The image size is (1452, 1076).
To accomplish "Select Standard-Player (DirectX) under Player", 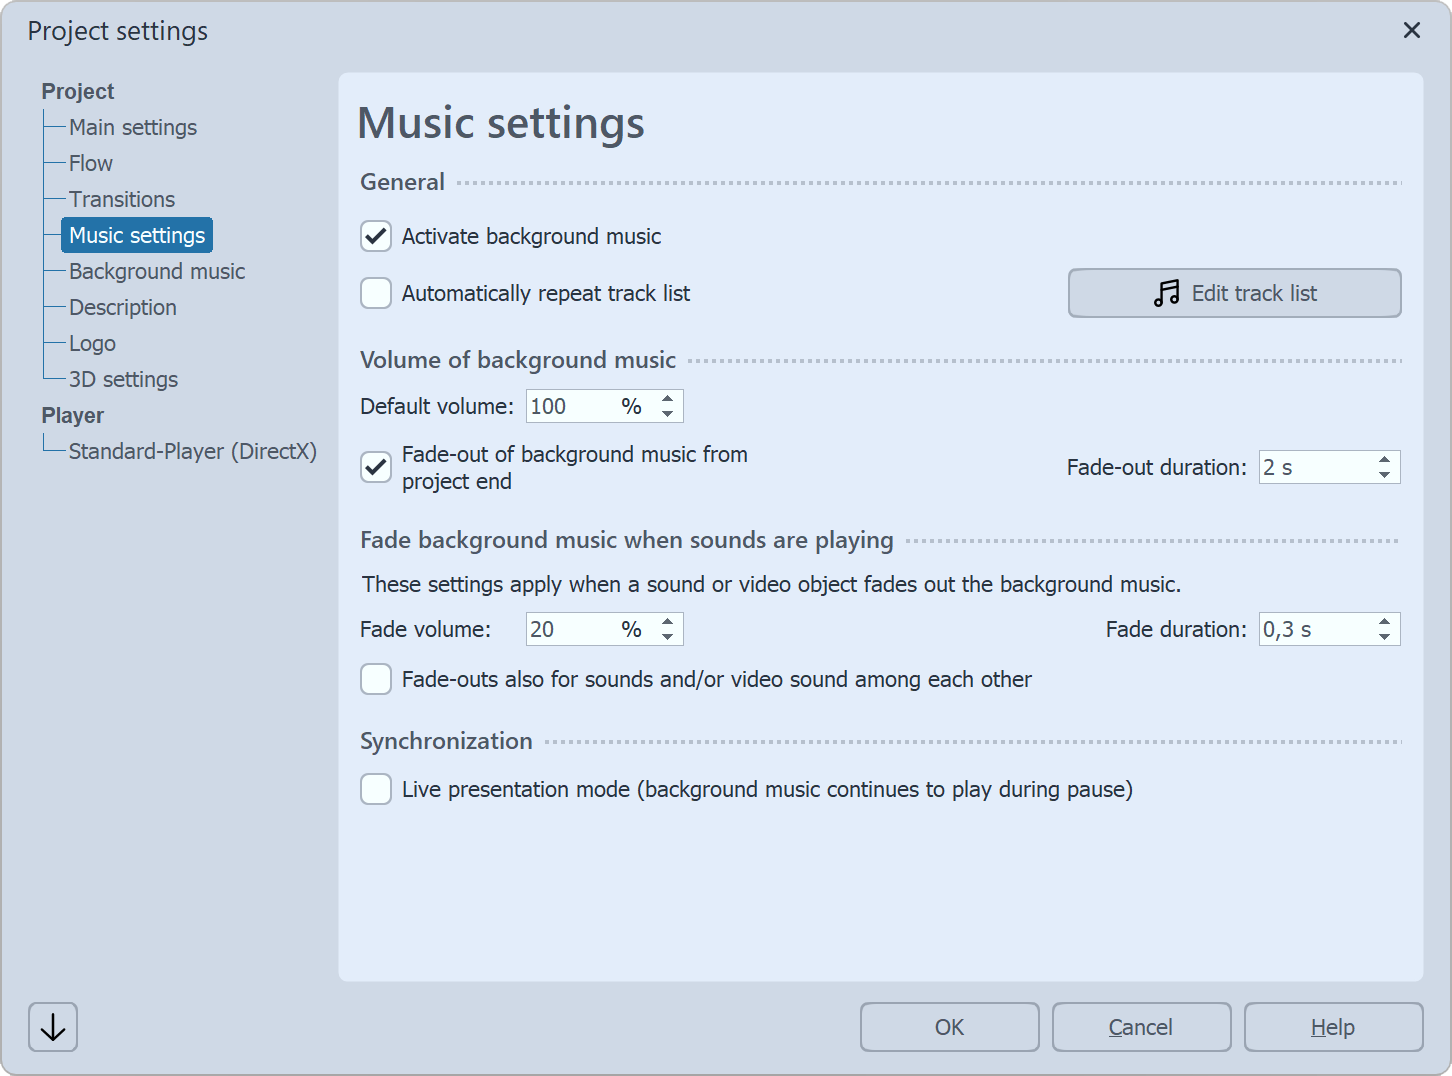I will [x=192, y=451].
